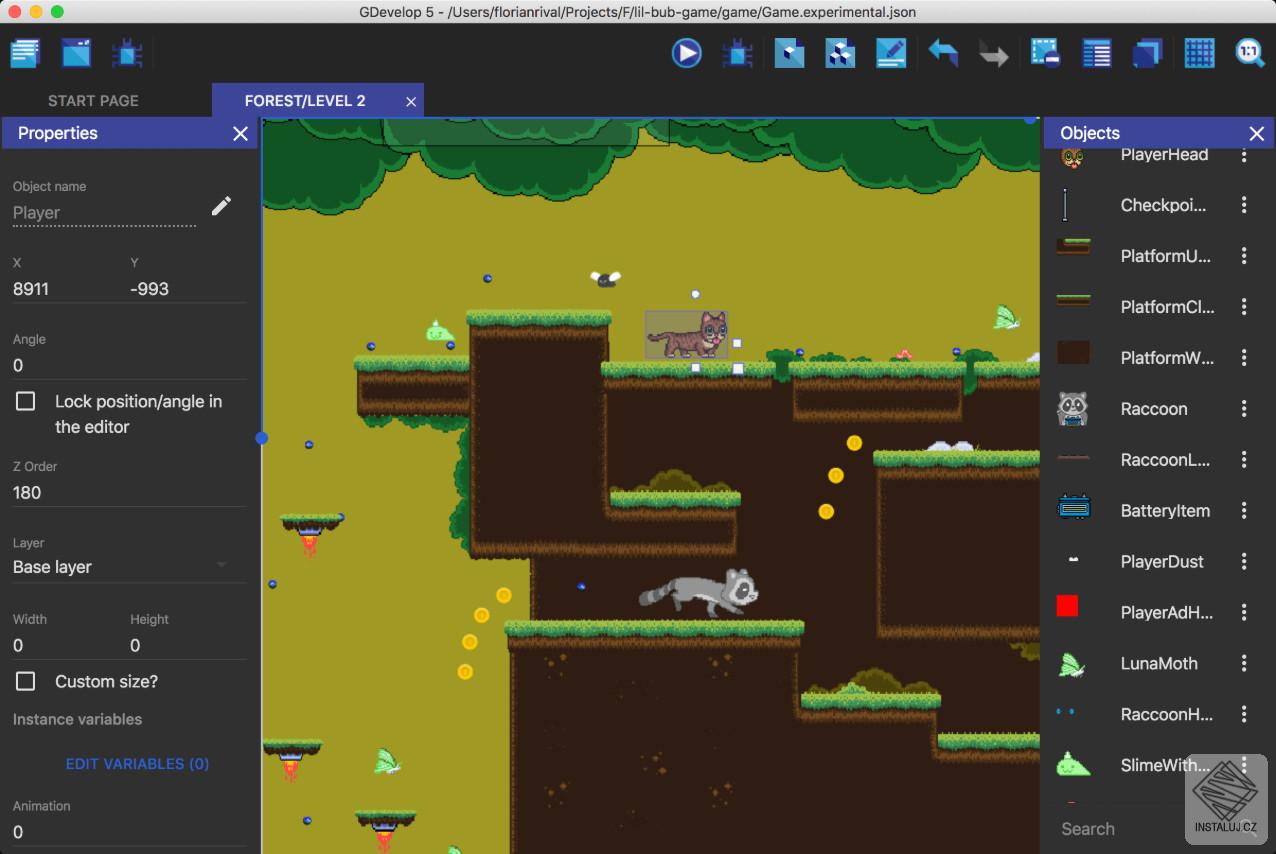Open the layers editor
Screen dimensions: 1276x854
tap(1148, 53)
